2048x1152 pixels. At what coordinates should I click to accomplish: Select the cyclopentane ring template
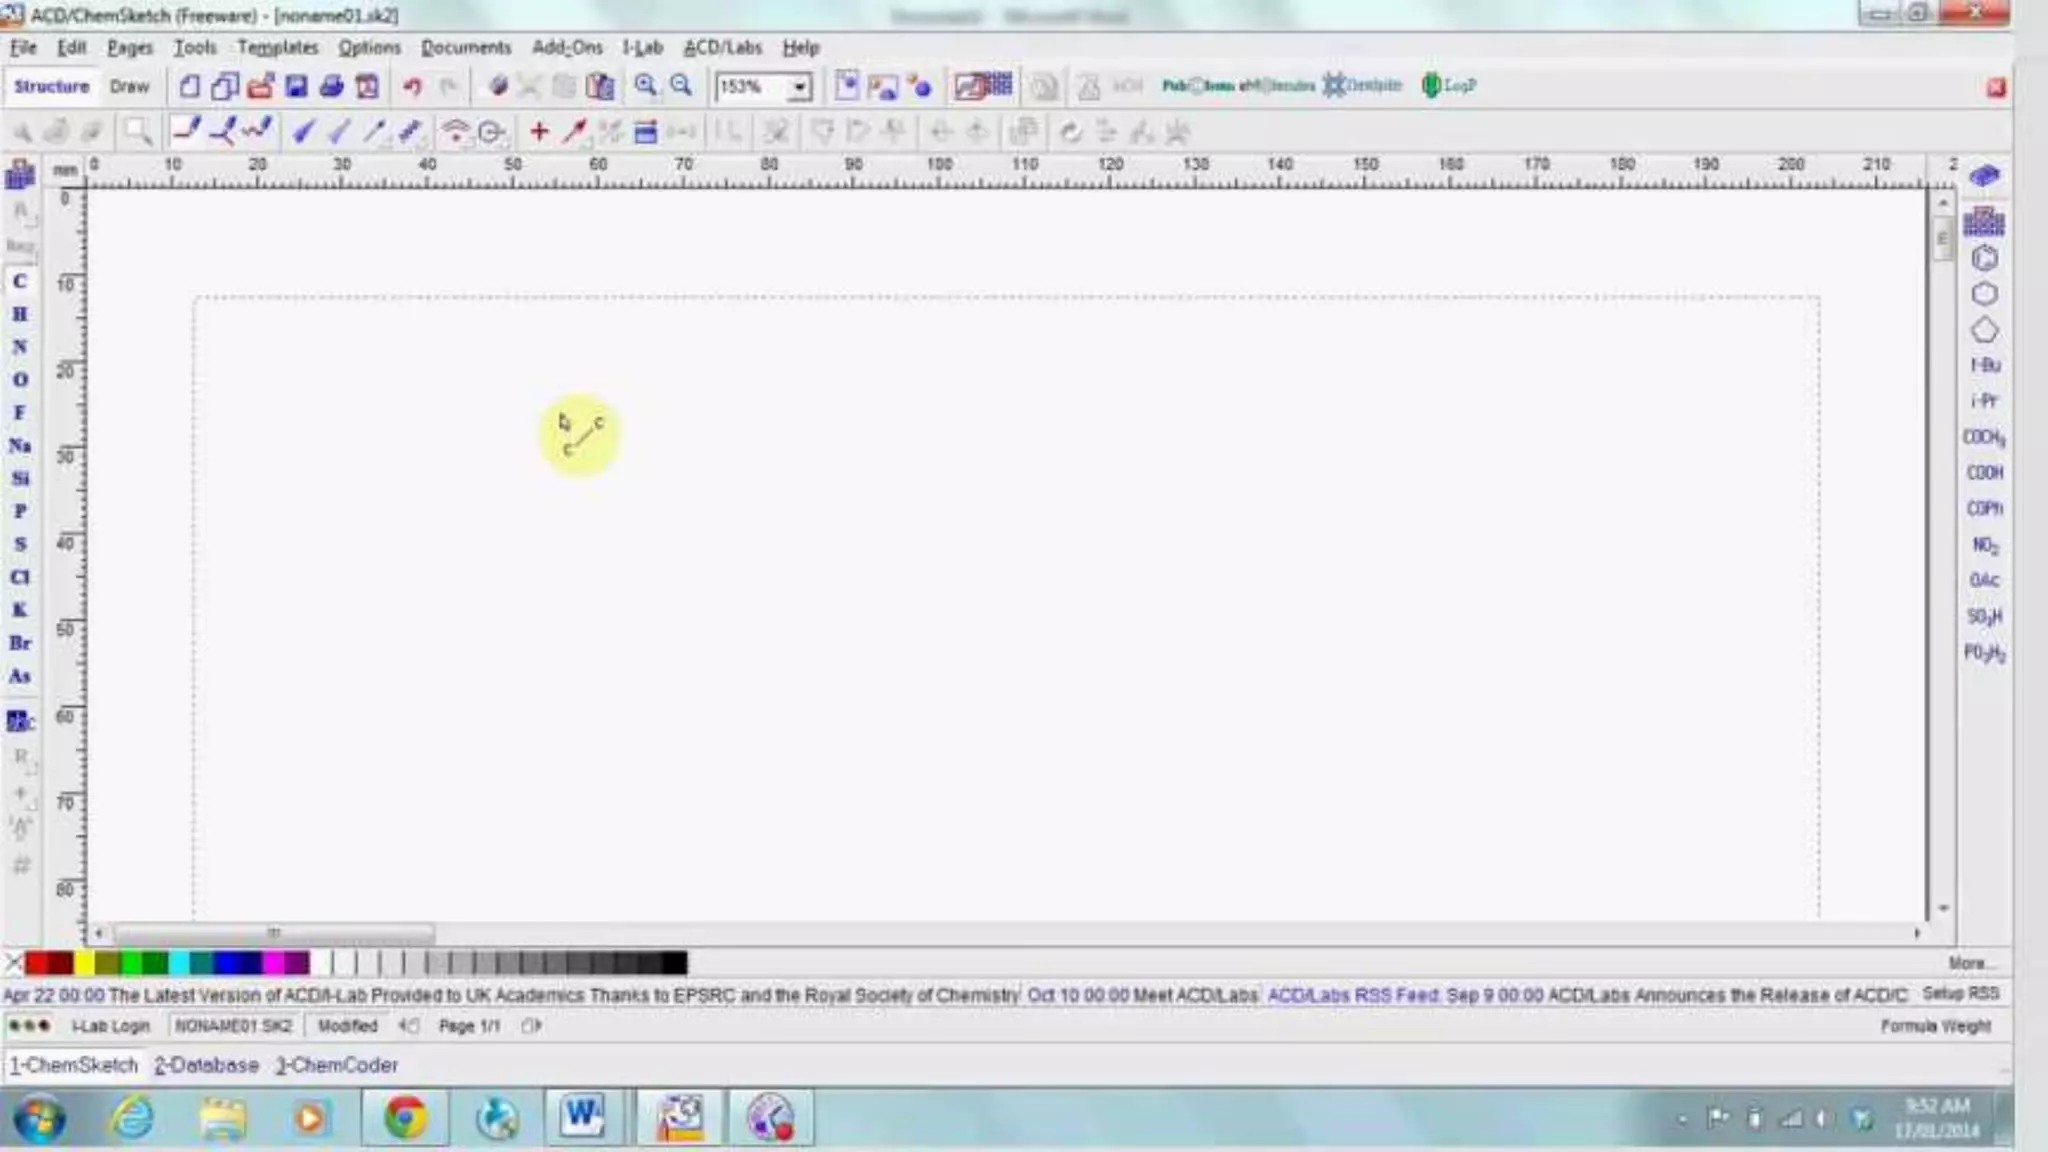coord(1984,331)
